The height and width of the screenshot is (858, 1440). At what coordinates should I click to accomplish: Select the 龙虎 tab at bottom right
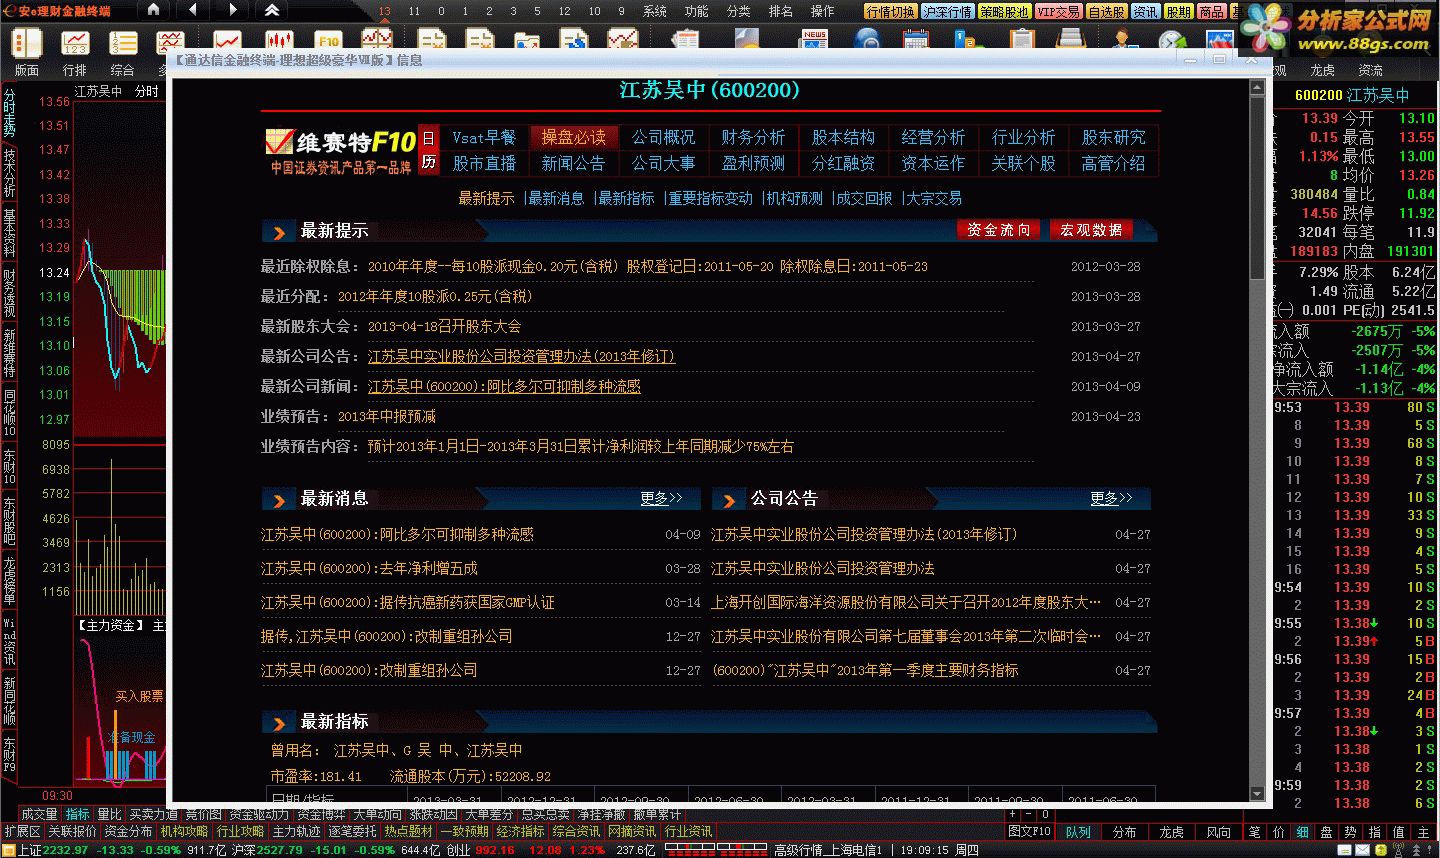1171,832
